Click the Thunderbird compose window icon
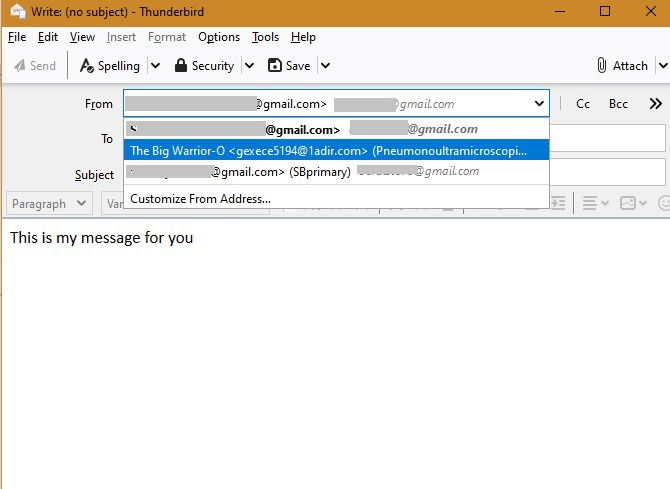This screenshot has height=489, width=670. (18, 12)
